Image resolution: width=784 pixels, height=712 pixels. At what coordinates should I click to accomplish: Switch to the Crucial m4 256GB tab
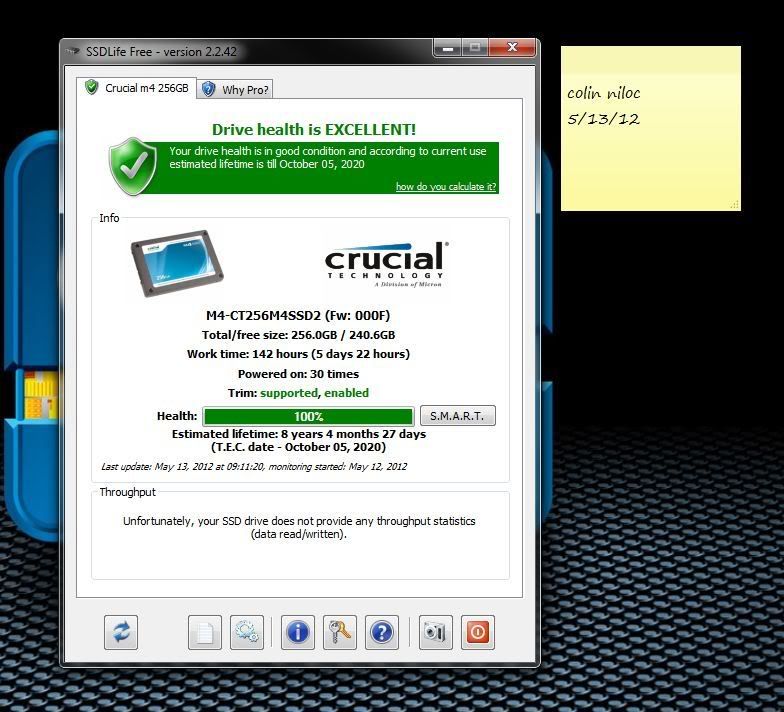136,88
